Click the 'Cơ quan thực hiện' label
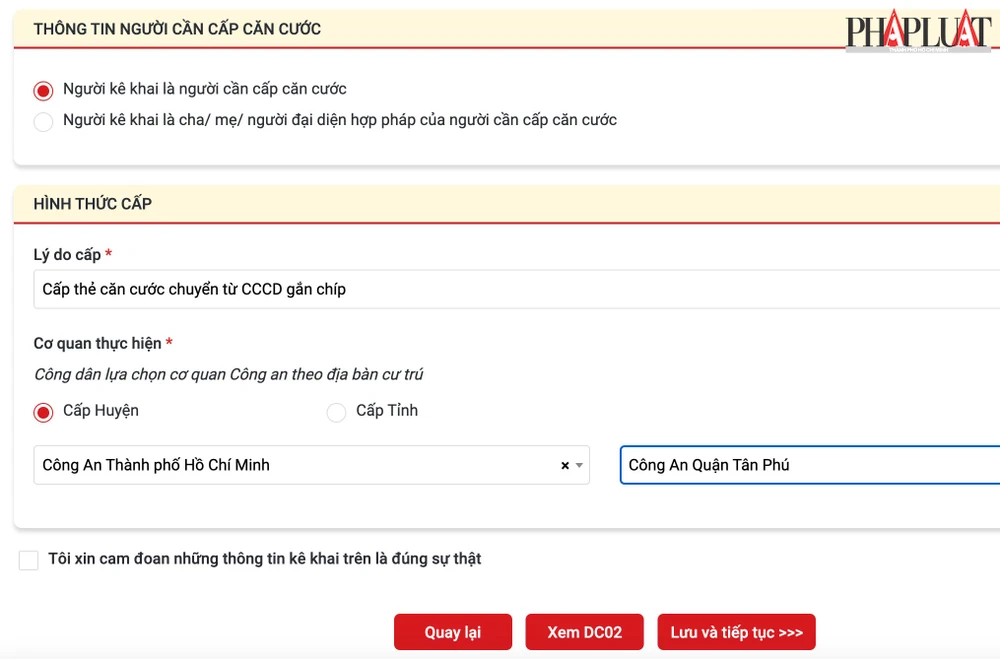Screen dimensions: 1000x659 tap(97, 343)
